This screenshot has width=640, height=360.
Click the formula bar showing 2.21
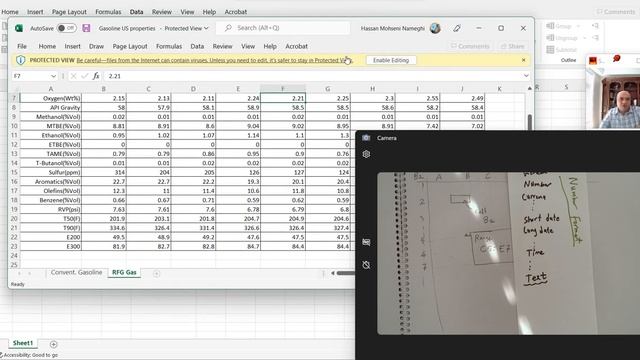click(312, 76)
